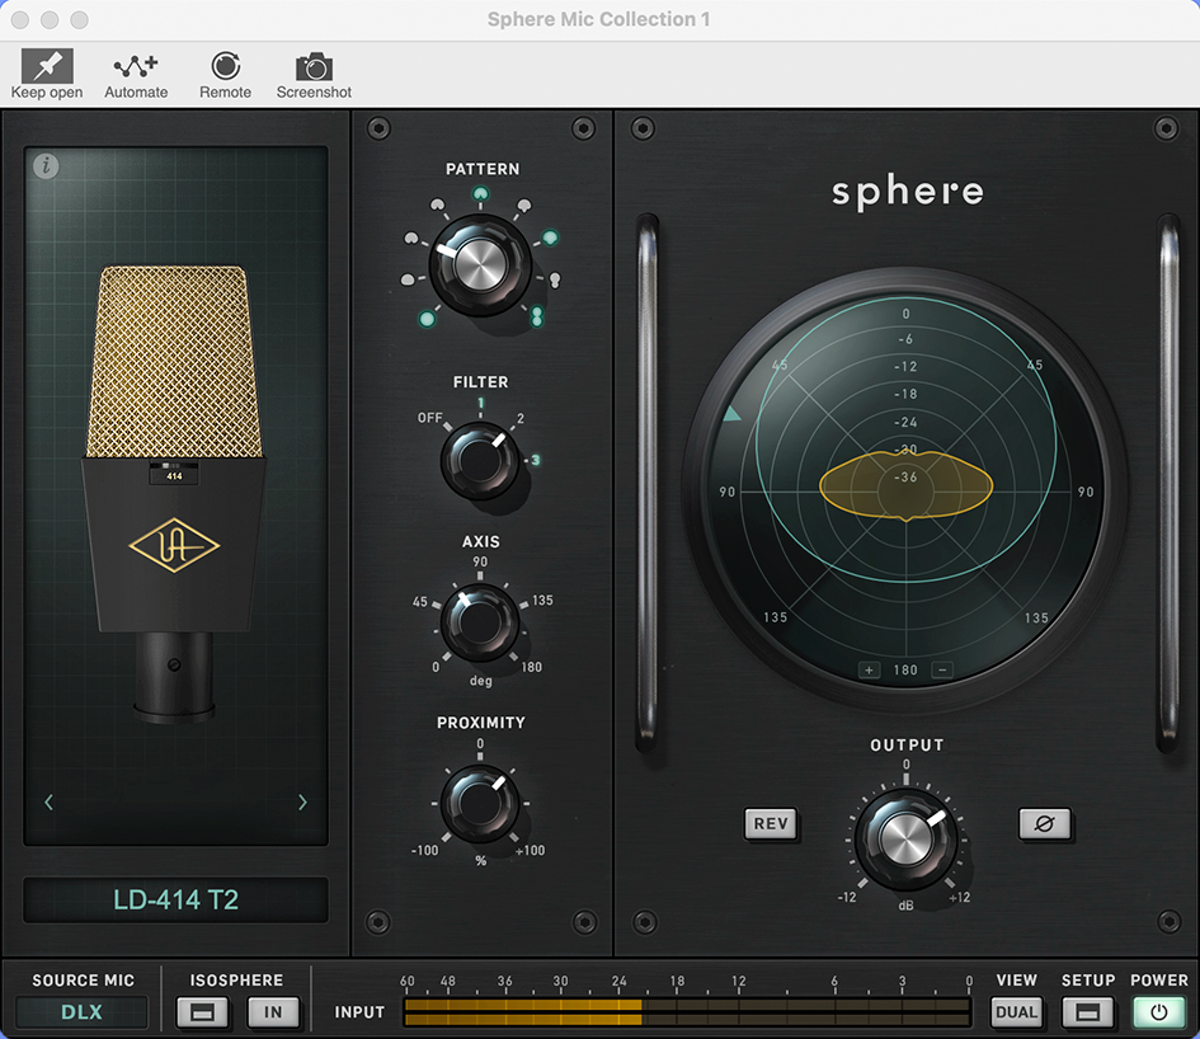1200x1039 pixels.
Task: Click the PROXIMITY +100 label
Action: pos(530,850)
